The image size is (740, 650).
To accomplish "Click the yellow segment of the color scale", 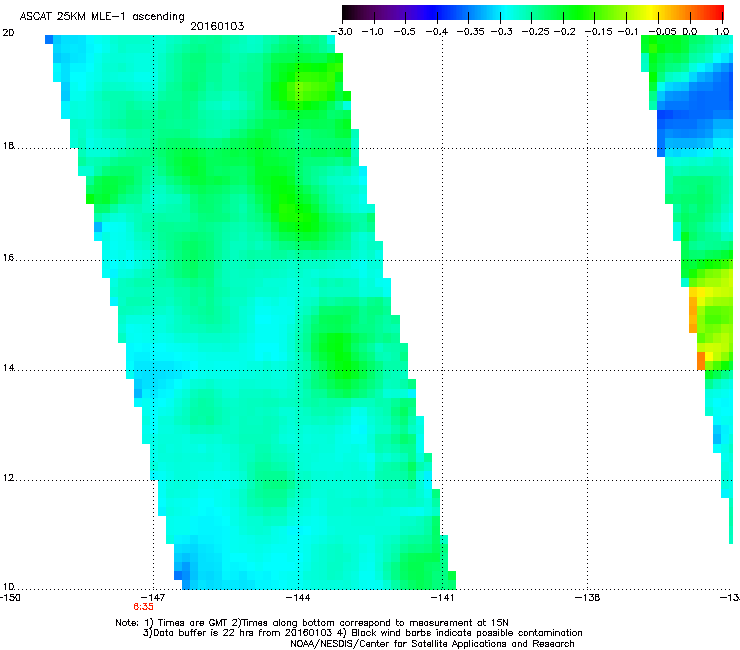I will click(650, 13).
